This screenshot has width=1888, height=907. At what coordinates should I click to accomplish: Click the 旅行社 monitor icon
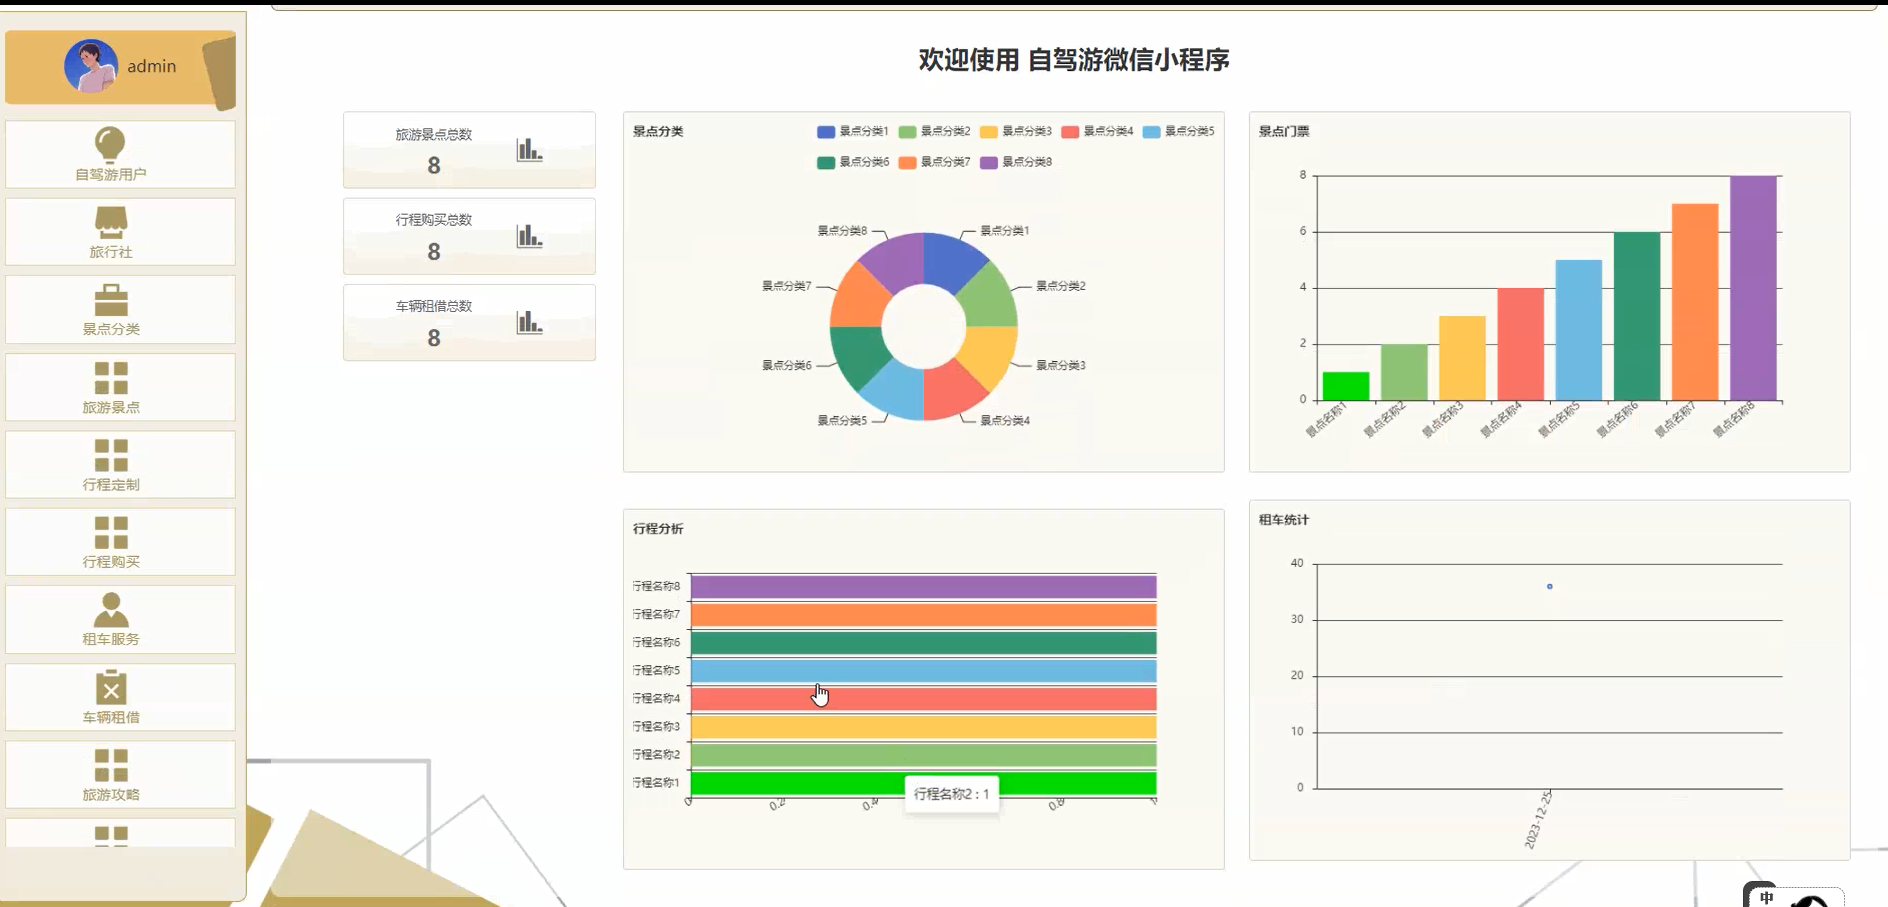(x=111, y=219)
